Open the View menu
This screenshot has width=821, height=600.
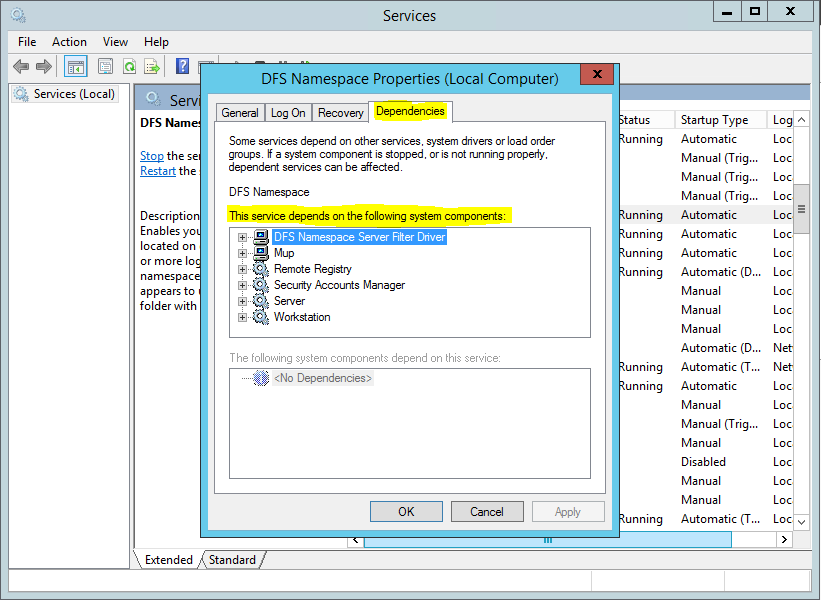point(115,42)
